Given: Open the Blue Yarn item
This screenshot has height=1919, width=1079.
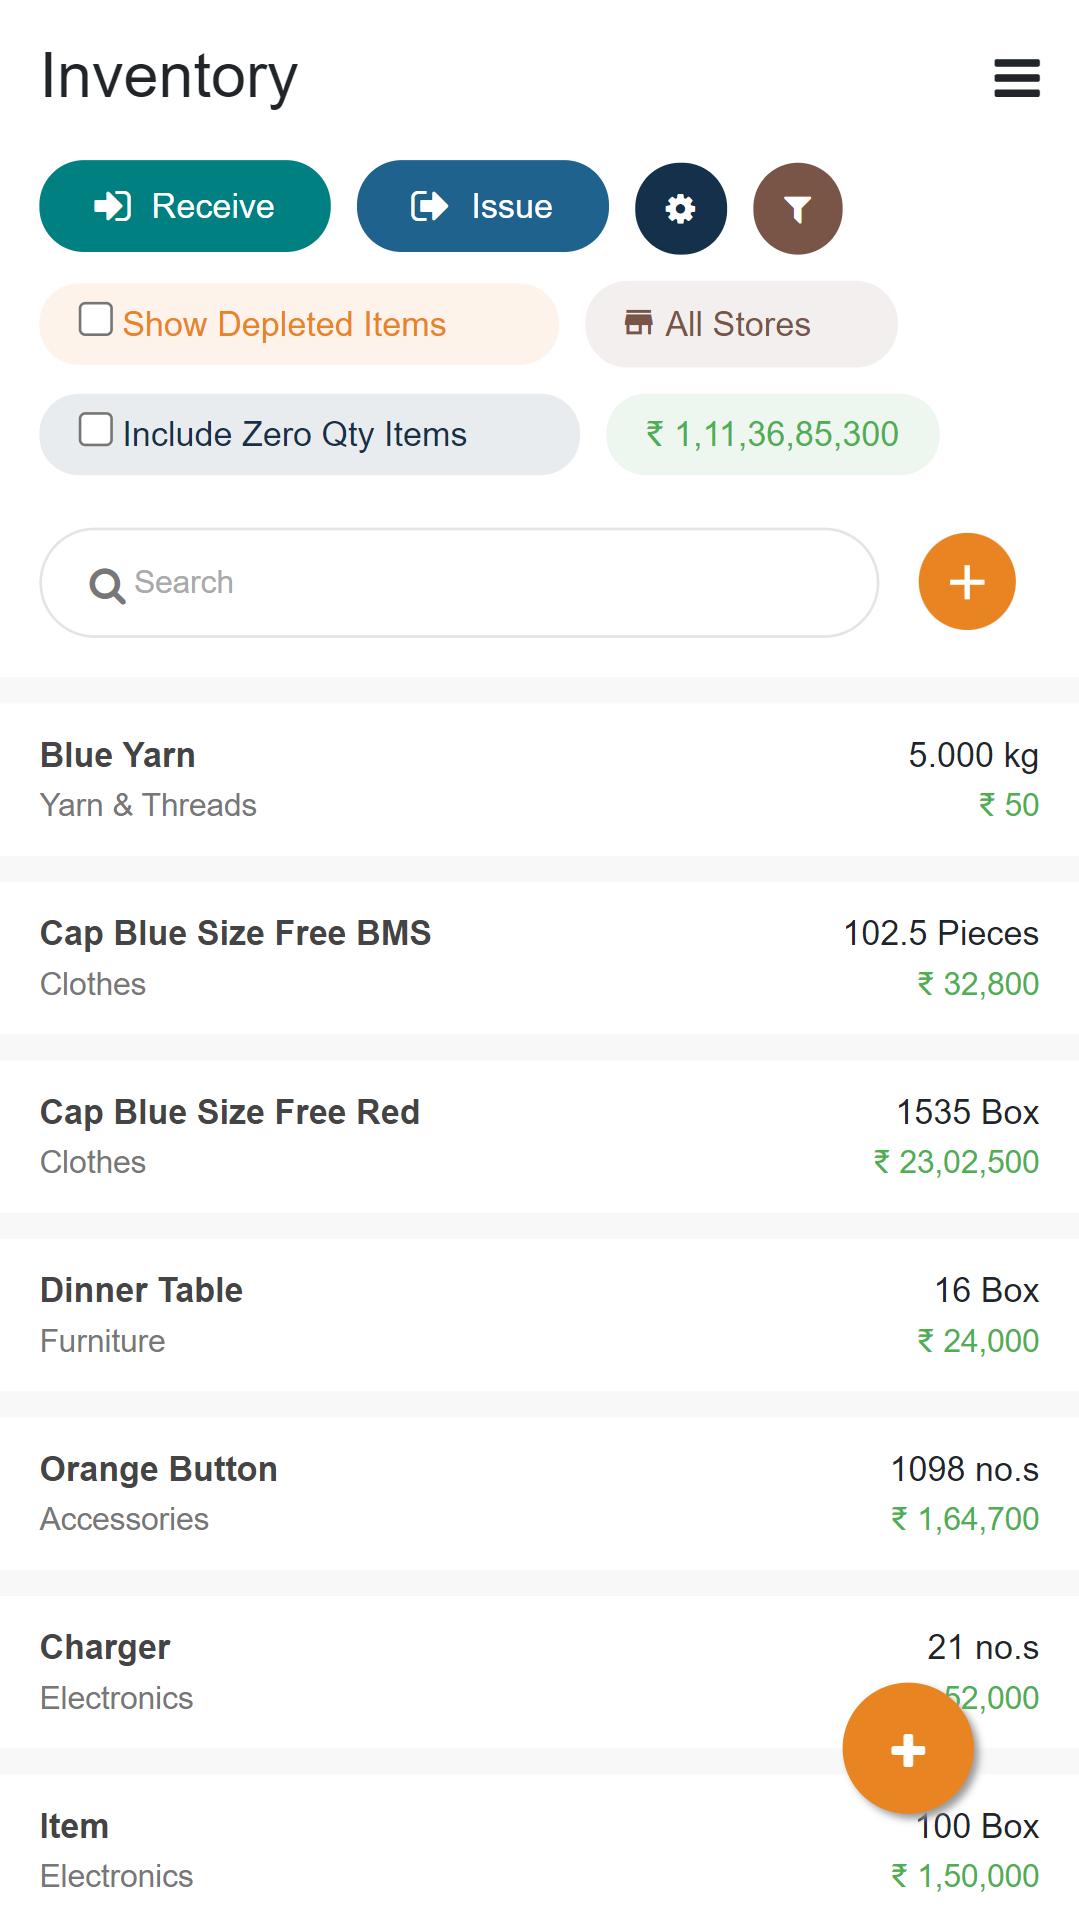Looking at the screenshot, I should [539, 779].
